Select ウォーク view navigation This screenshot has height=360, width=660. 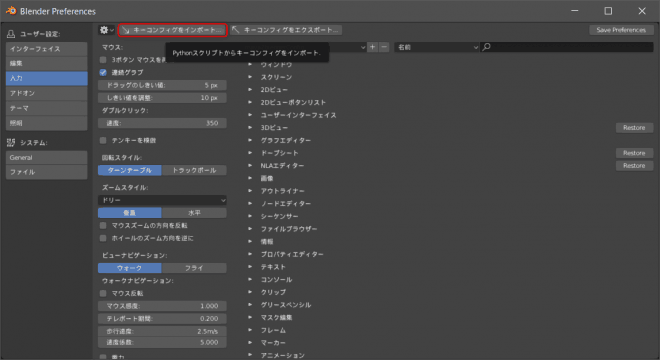(x=130, y=268)
